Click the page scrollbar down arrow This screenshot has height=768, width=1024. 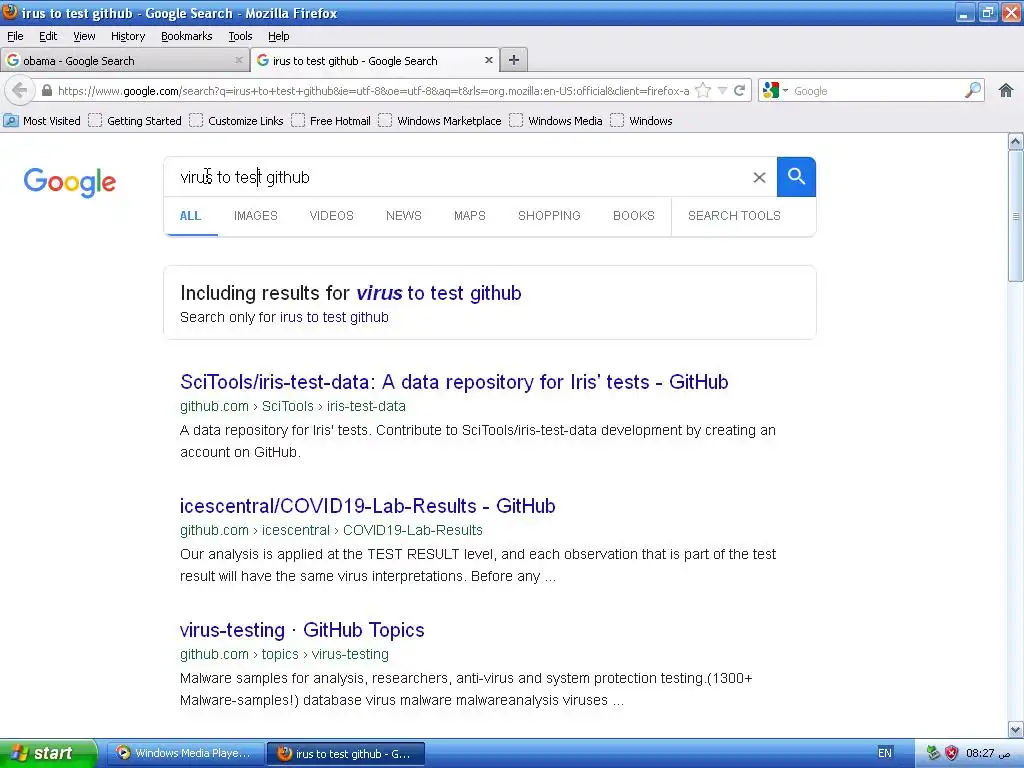(1016, 729)
